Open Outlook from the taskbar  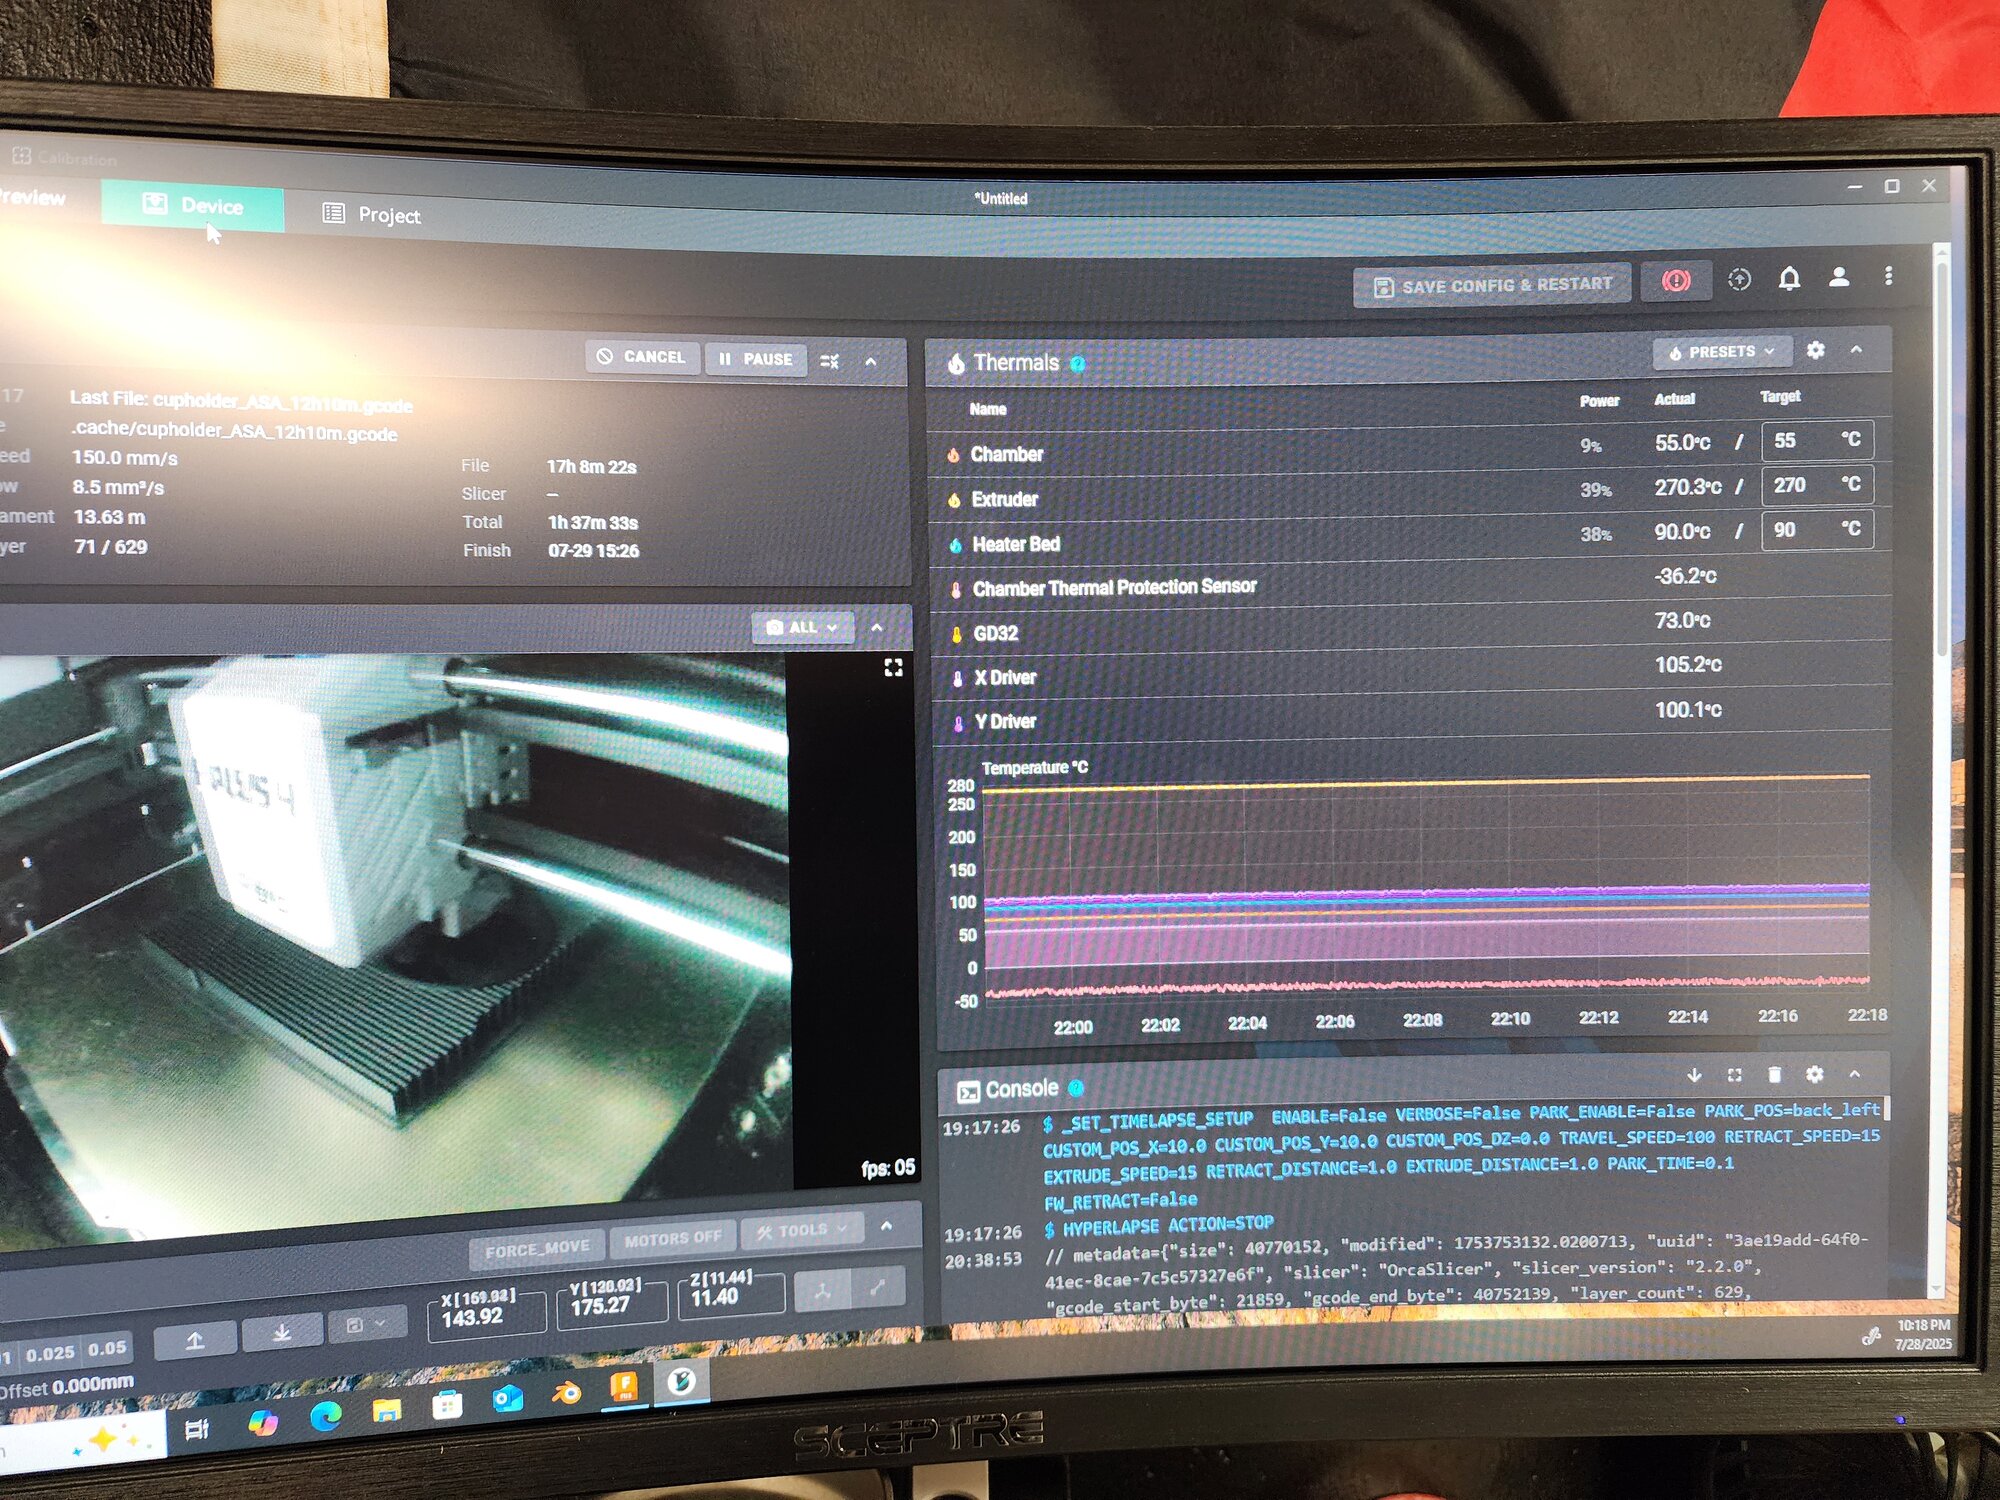[x=507, y=1398]
